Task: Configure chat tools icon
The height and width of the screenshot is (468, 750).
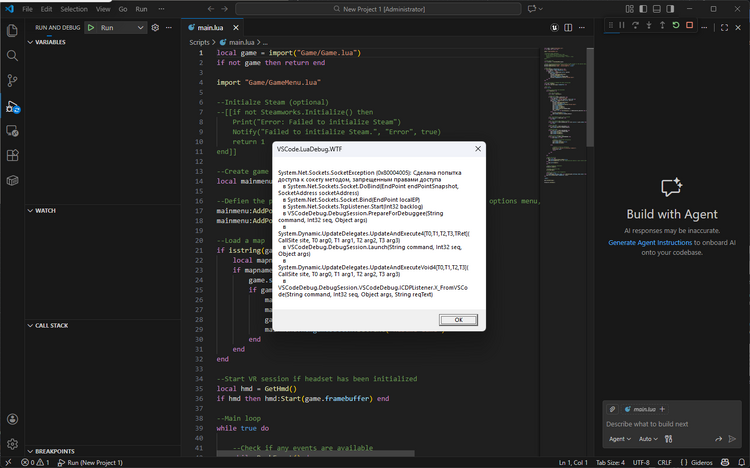Action: (x=668, y=439)
